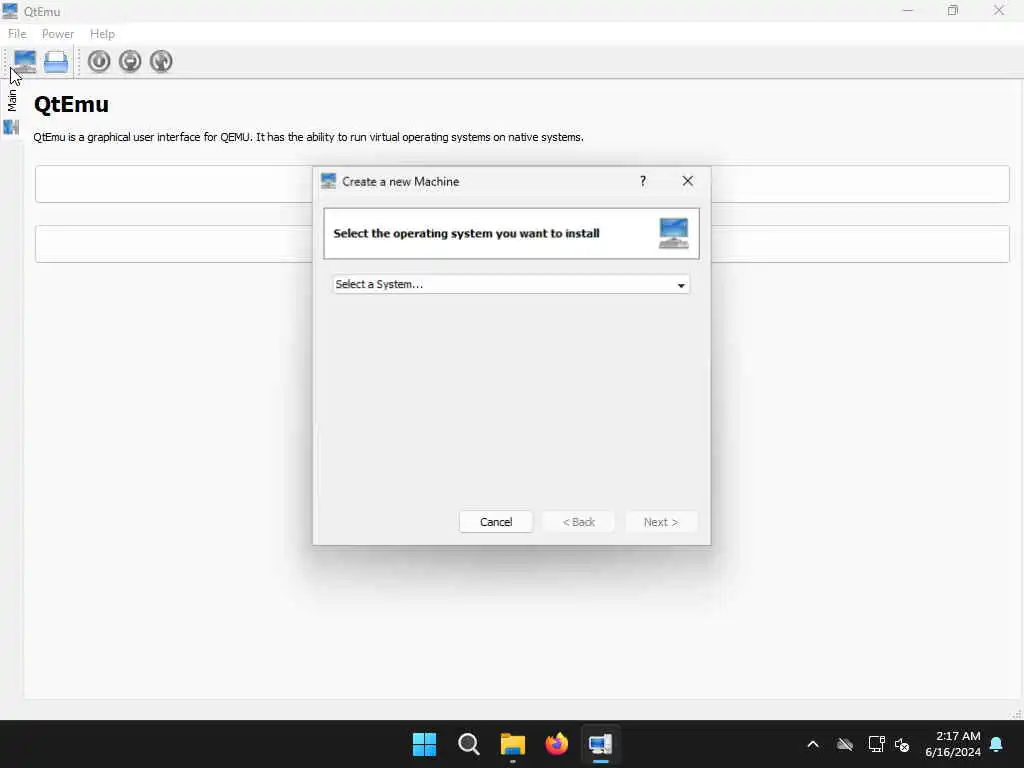Open the notifications bell
1024x768 pixels.
[x=996, y=744]
